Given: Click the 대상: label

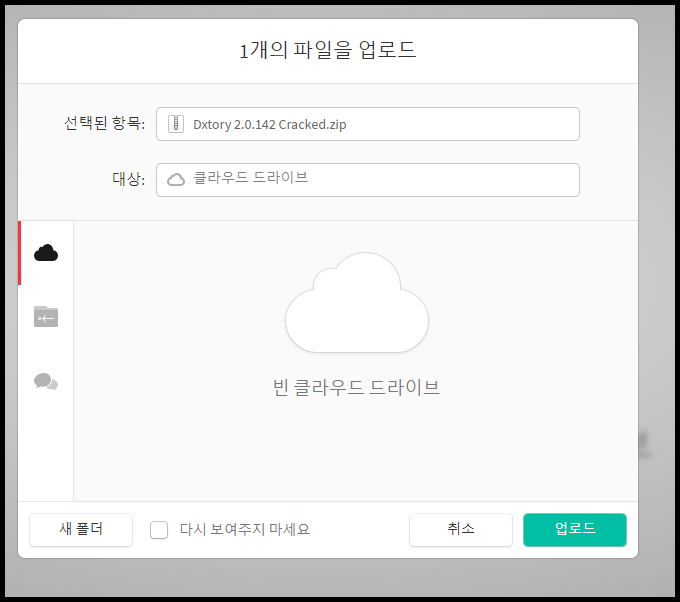Looking at the screenshot, I should click(x=128, y=179).
